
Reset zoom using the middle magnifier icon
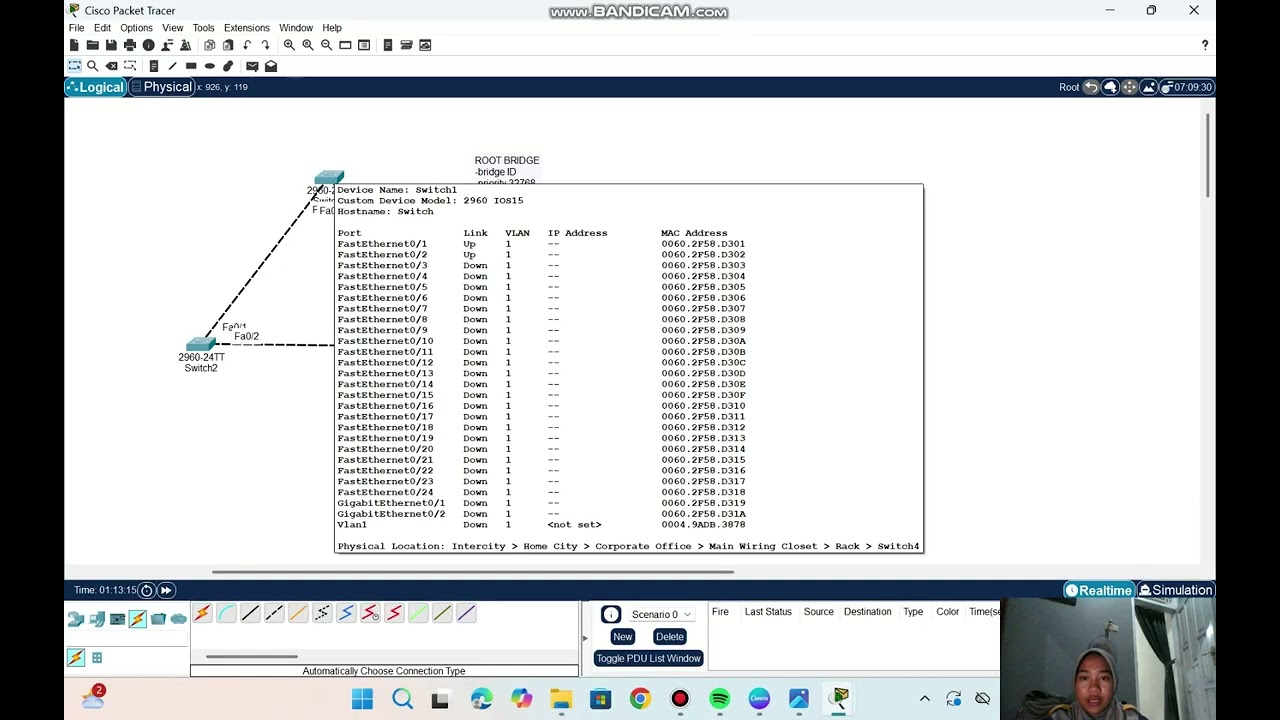click(307, 45)
